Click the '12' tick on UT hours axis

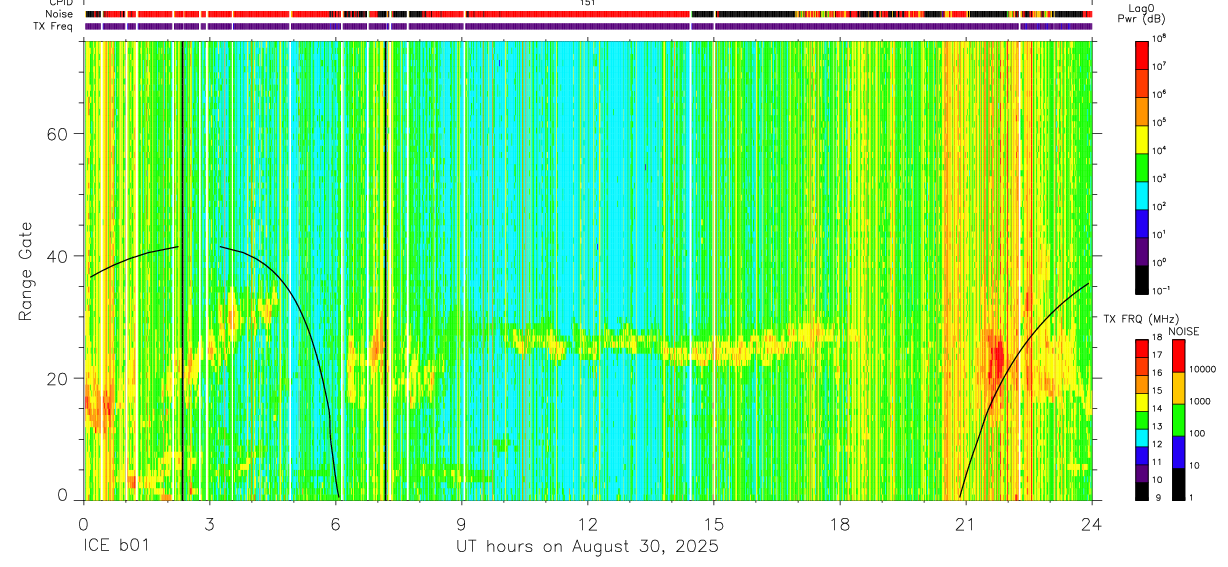pos(588,524)
